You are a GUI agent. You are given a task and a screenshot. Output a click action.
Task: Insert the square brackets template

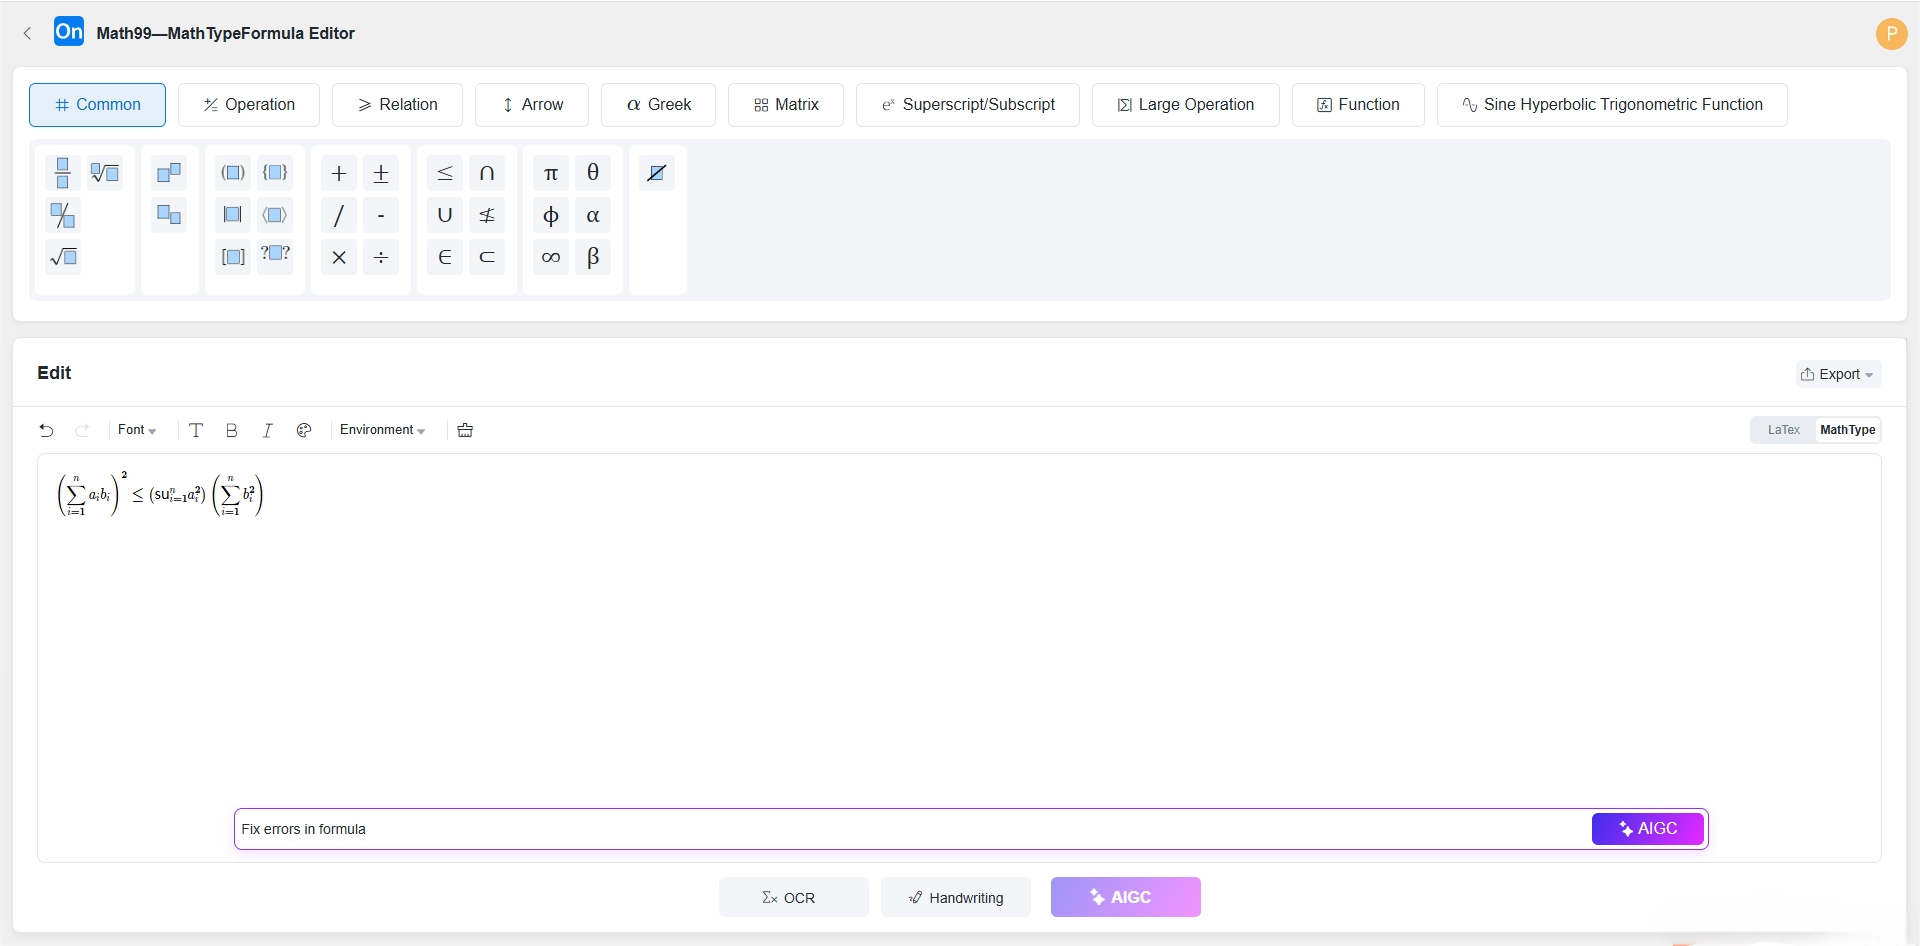pos(233,257)
